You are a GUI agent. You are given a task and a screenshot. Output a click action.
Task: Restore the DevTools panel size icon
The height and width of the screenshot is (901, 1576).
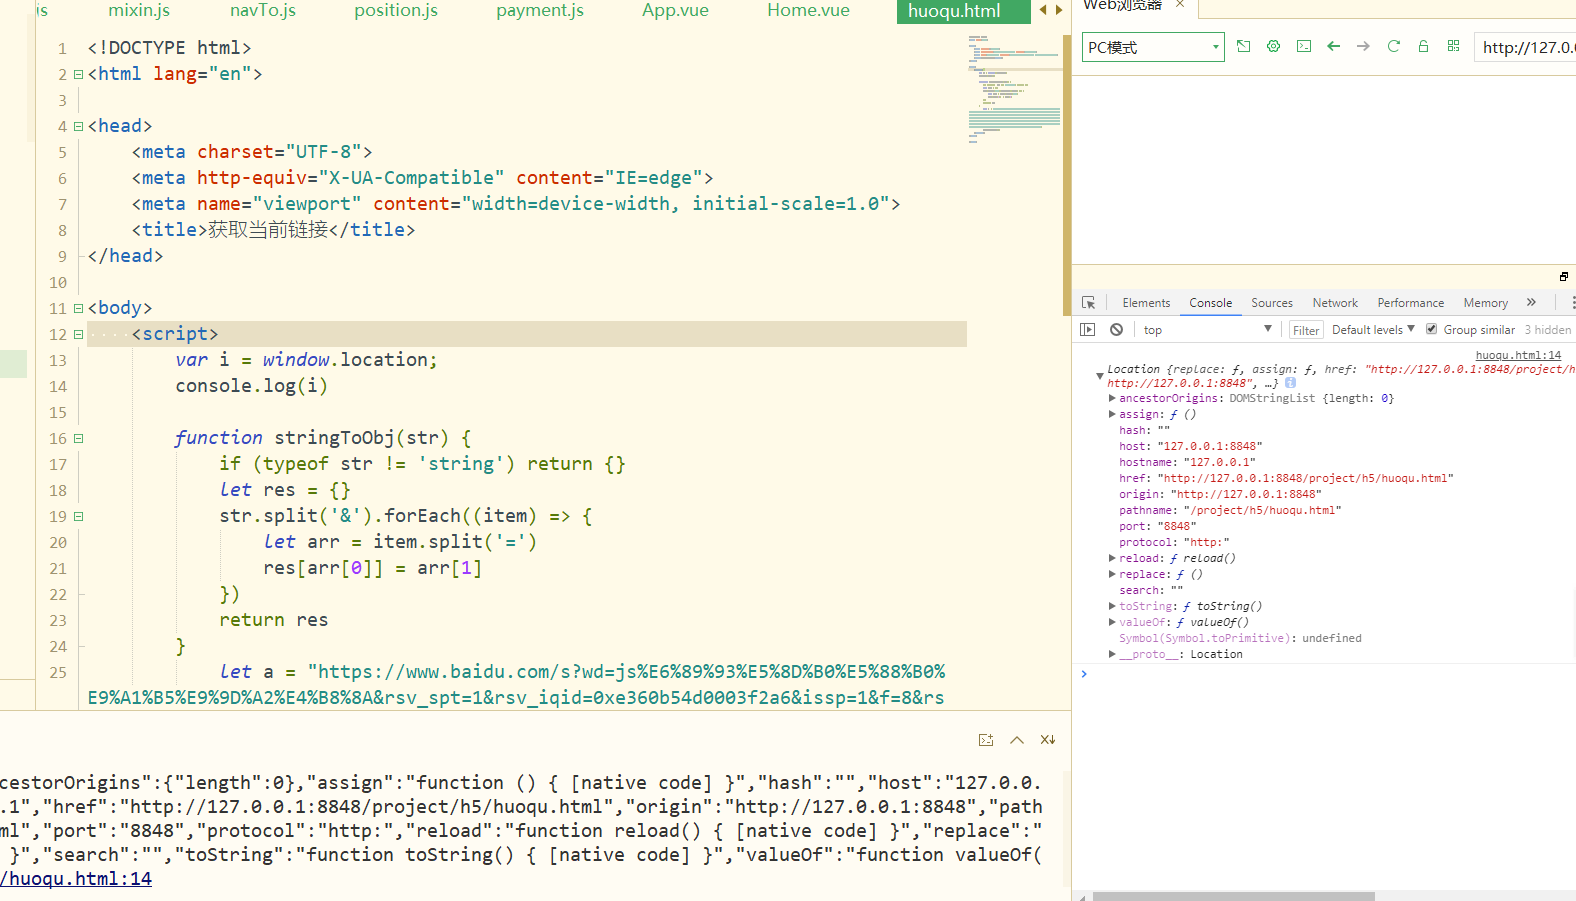(1564, 276)
